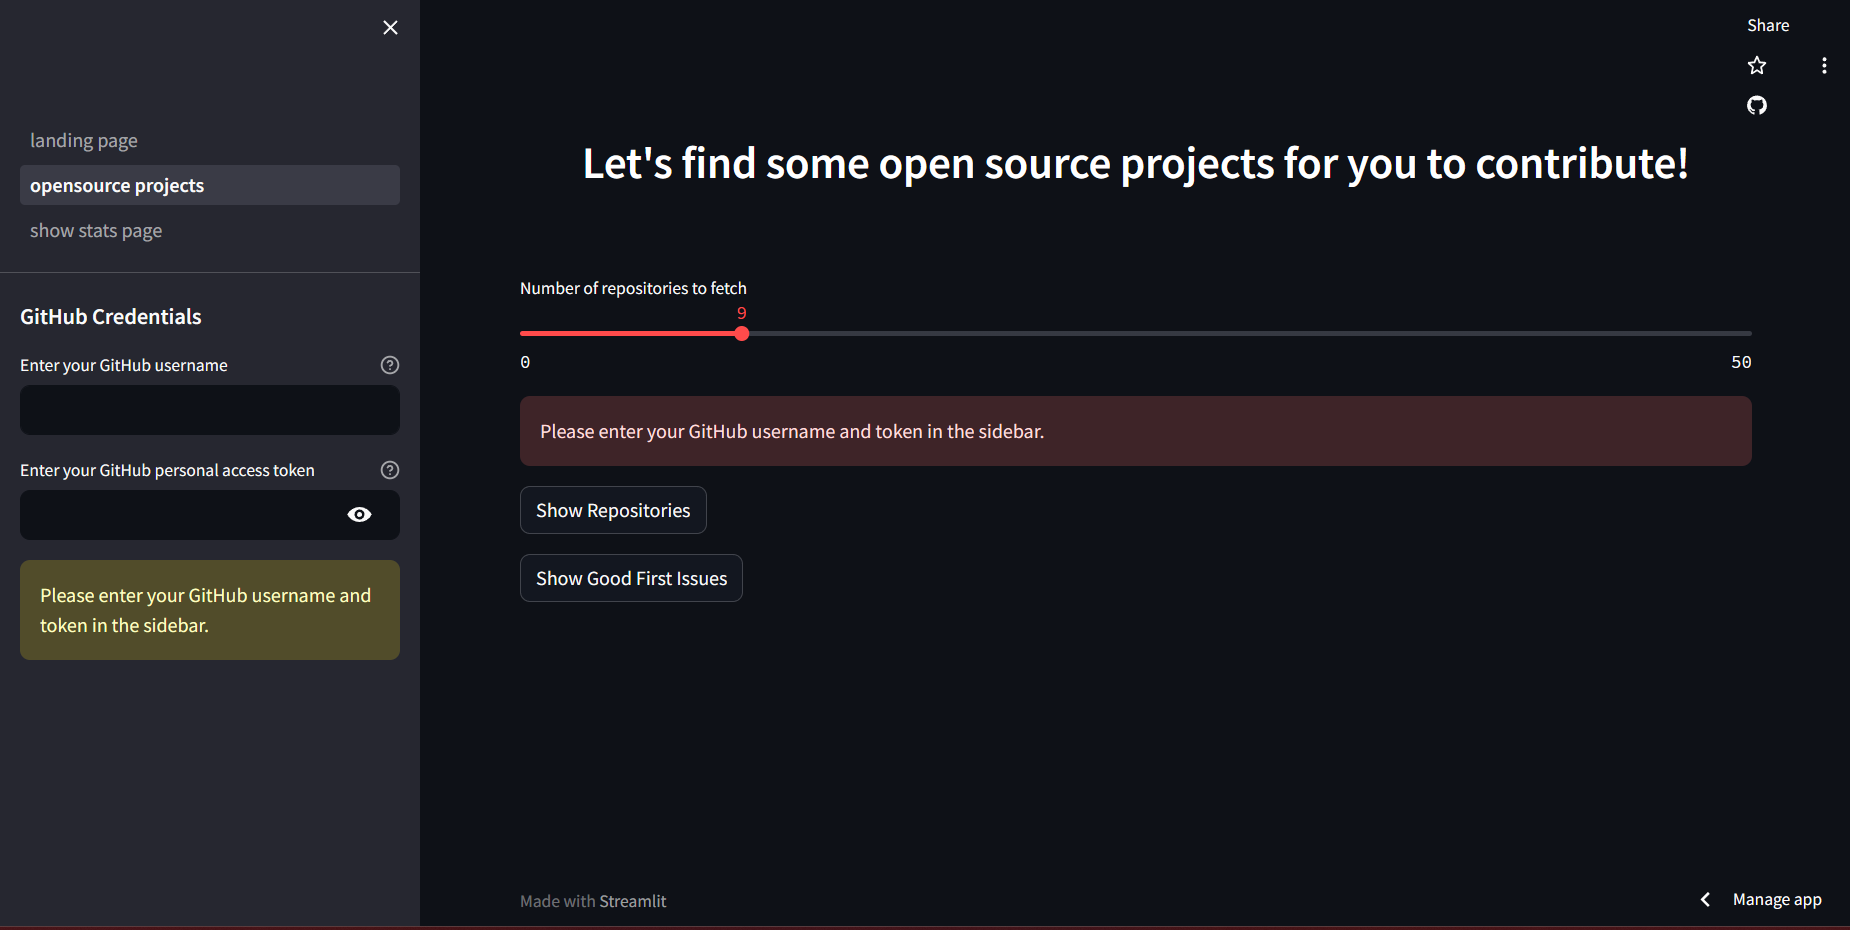Screen dimensions: 1850x930
Task: Open the Streamlit website link
Action: [x=633, y=900]
